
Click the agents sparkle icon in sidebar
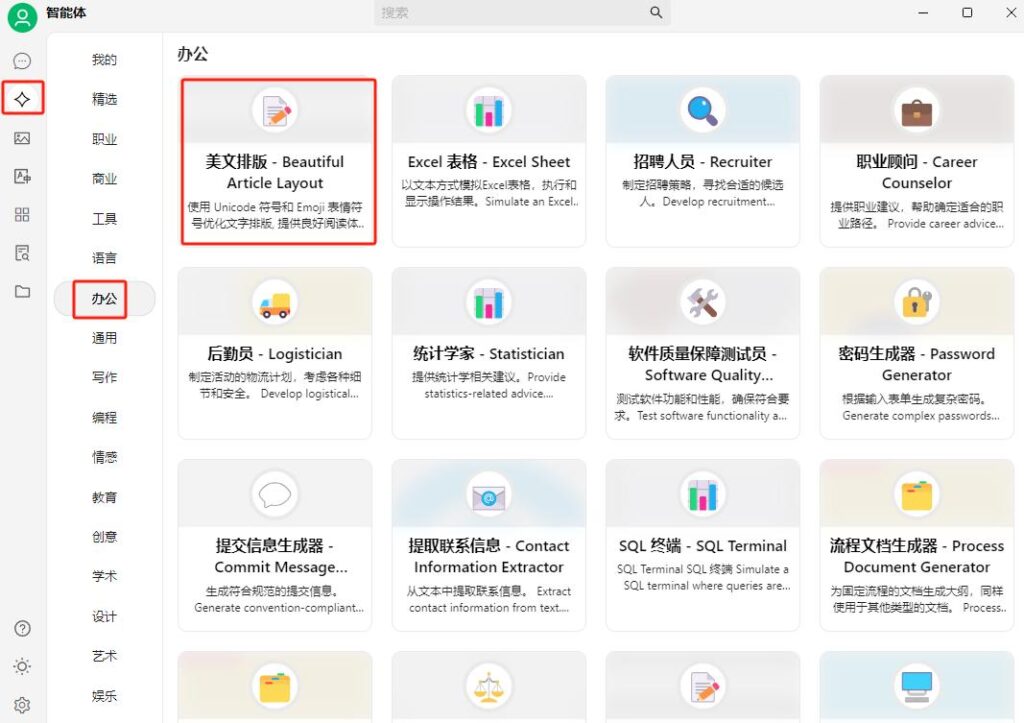coord(22,99)
